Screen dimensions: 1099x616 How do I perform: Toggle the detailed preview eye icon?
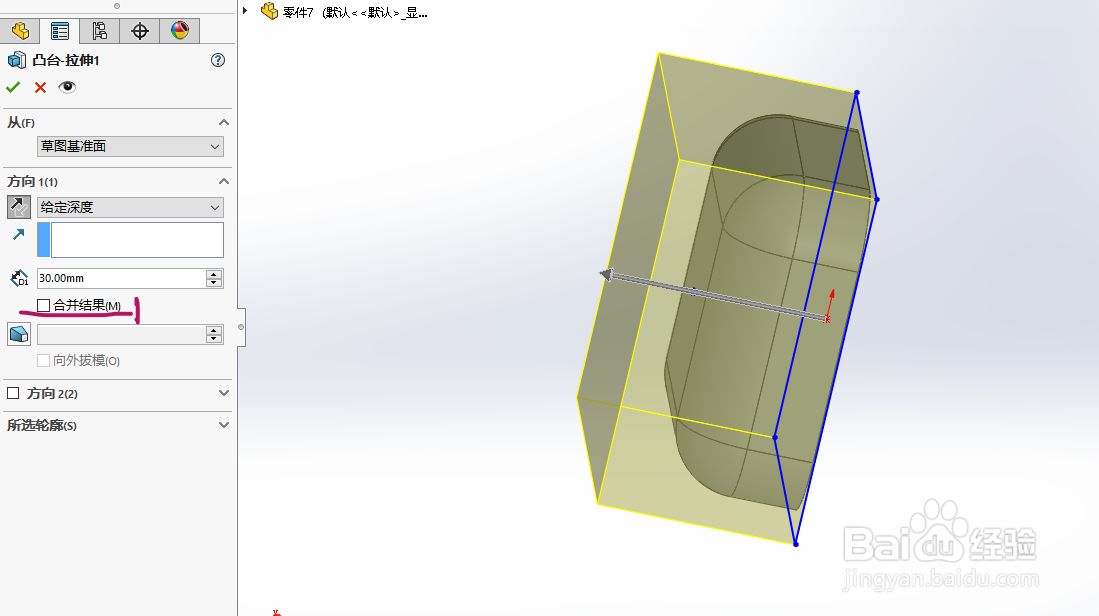point(66,87)
